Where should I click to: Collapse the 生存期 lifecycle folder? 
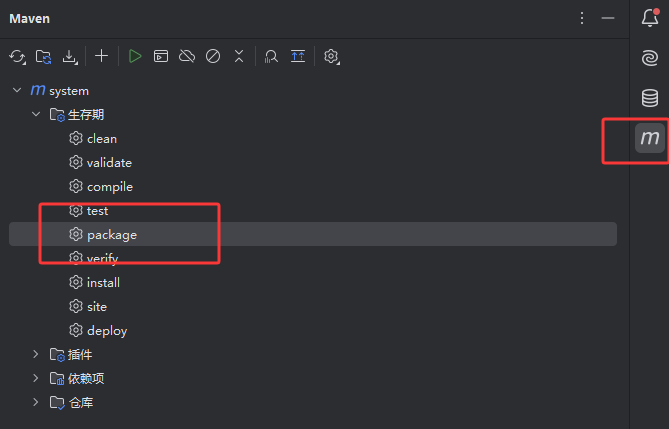36,114
